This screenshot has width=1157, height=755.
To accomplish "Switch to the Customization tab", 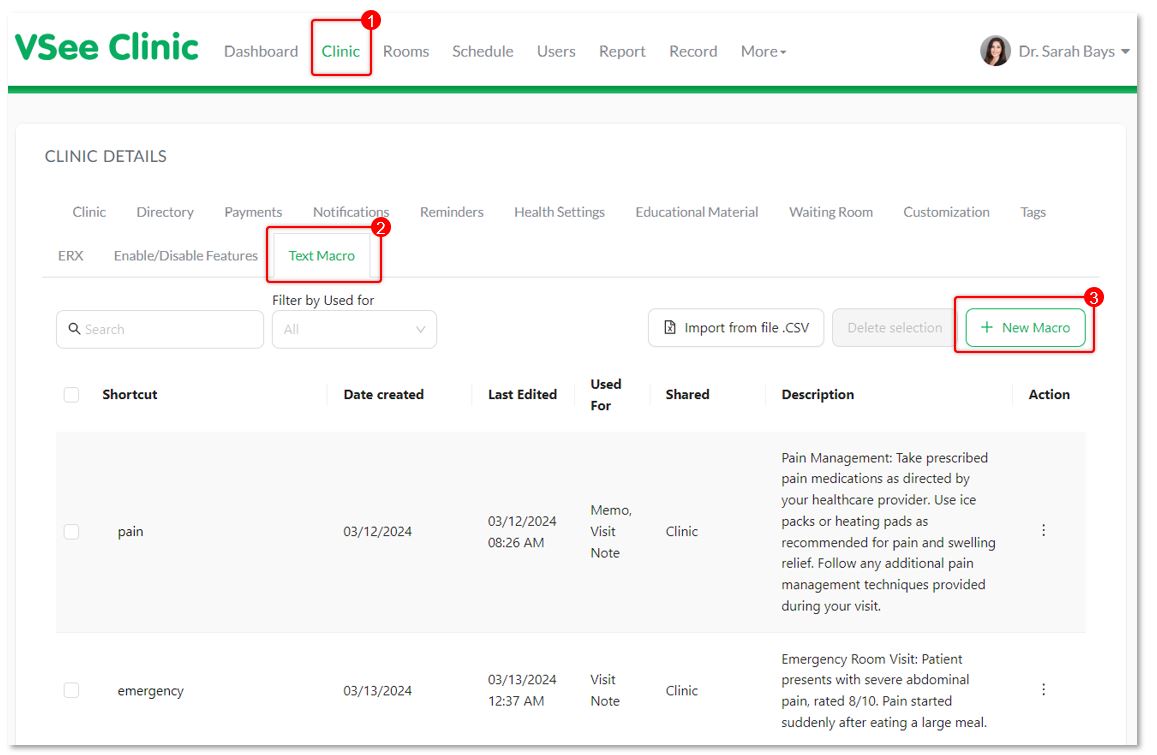I will [946, 212].
